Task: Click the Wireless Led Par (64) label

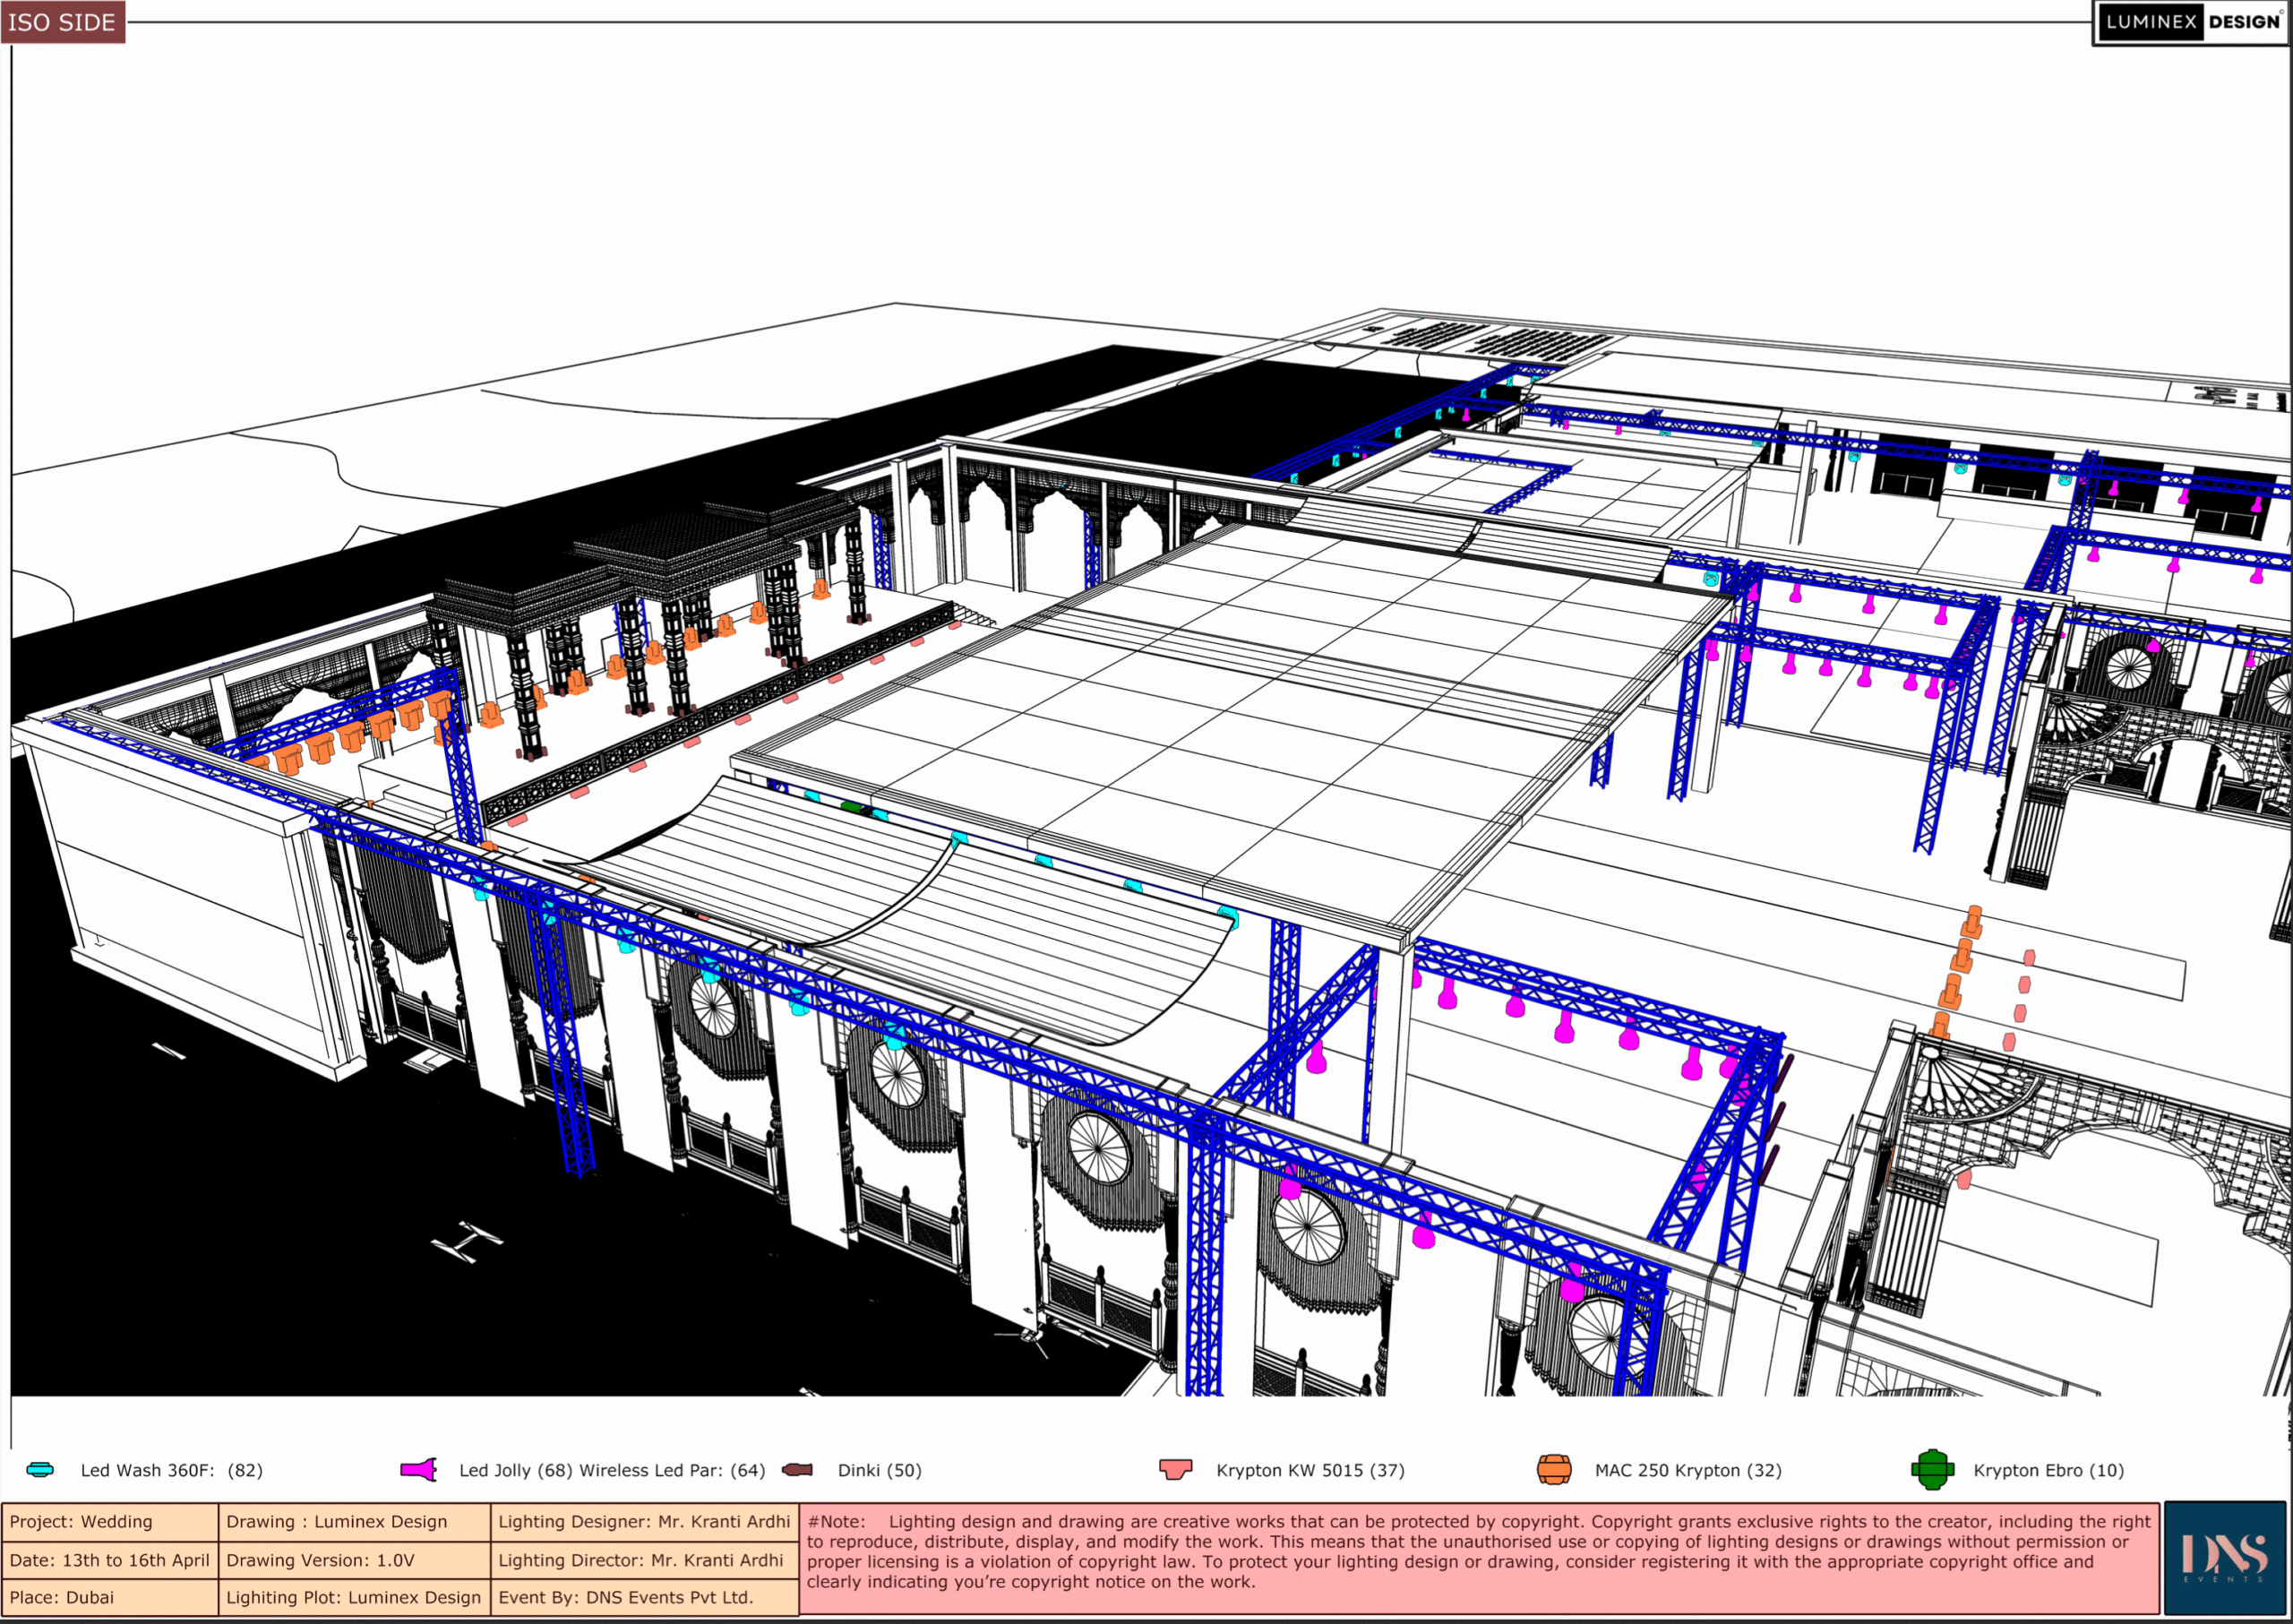Action: 672,1470
